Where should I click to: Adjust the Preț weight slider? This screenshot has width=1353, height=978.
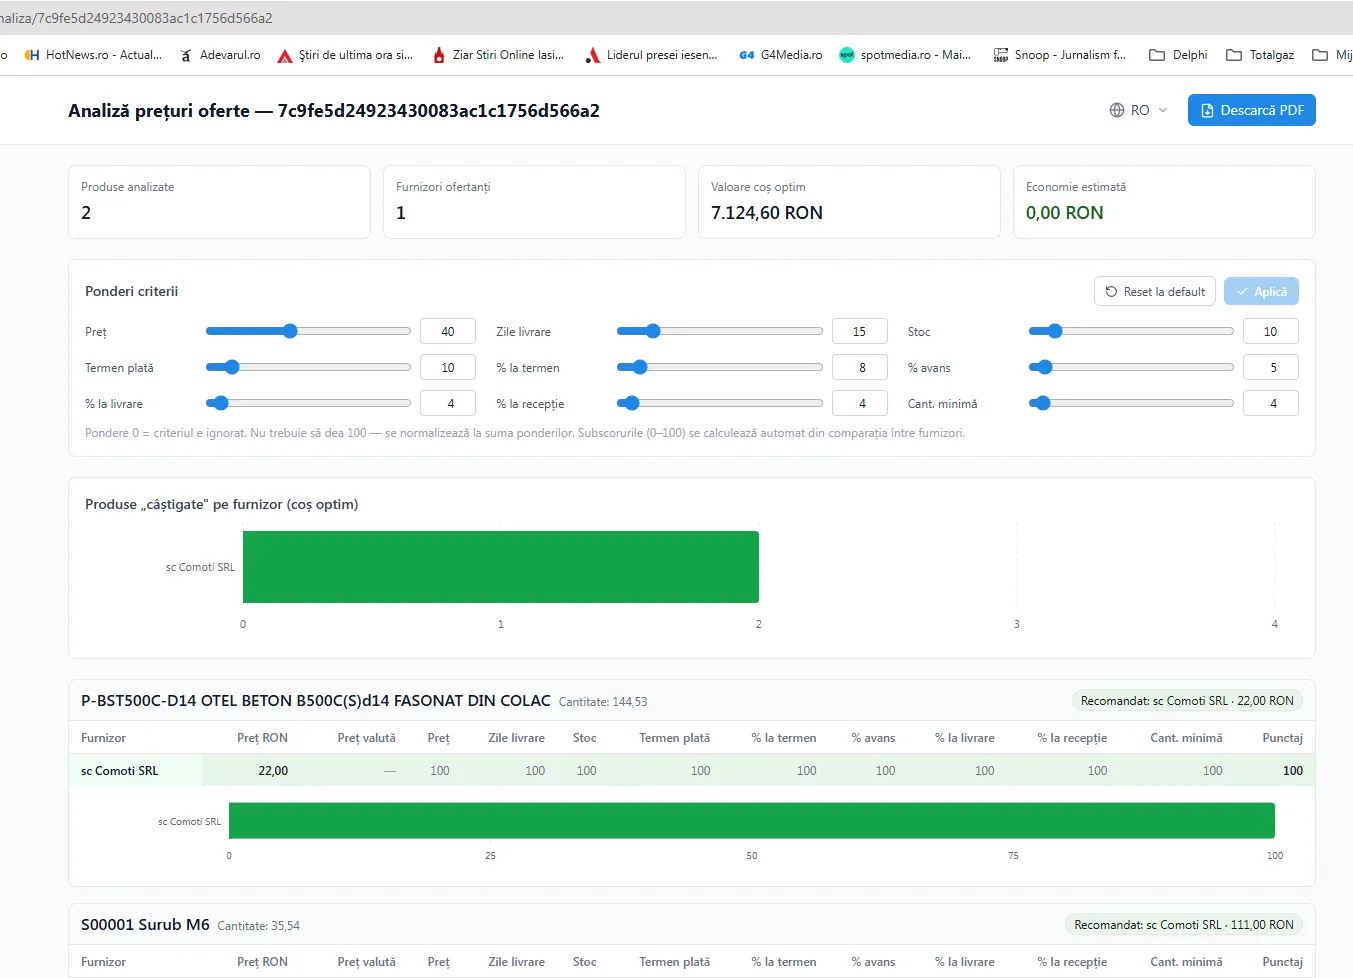pos(290,331)
